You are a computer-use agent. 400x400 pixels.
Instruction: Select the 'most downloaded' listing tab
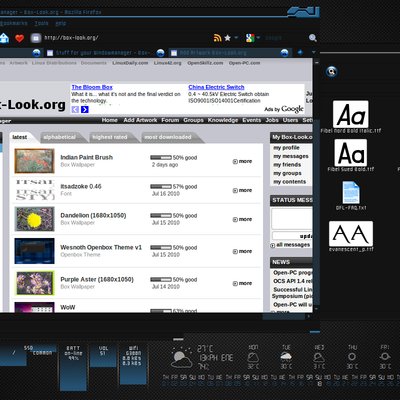pos(168,137)
